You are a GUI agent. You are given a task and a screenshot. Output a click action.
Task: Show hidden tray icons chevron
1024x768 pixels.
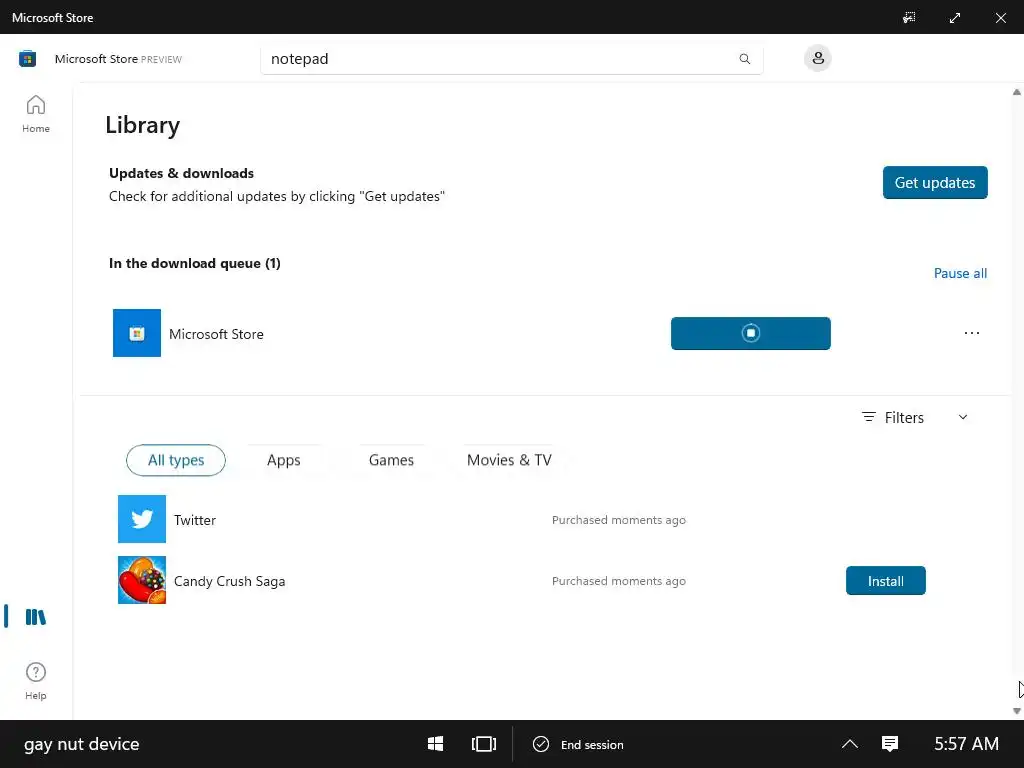(x=850, y=744)
